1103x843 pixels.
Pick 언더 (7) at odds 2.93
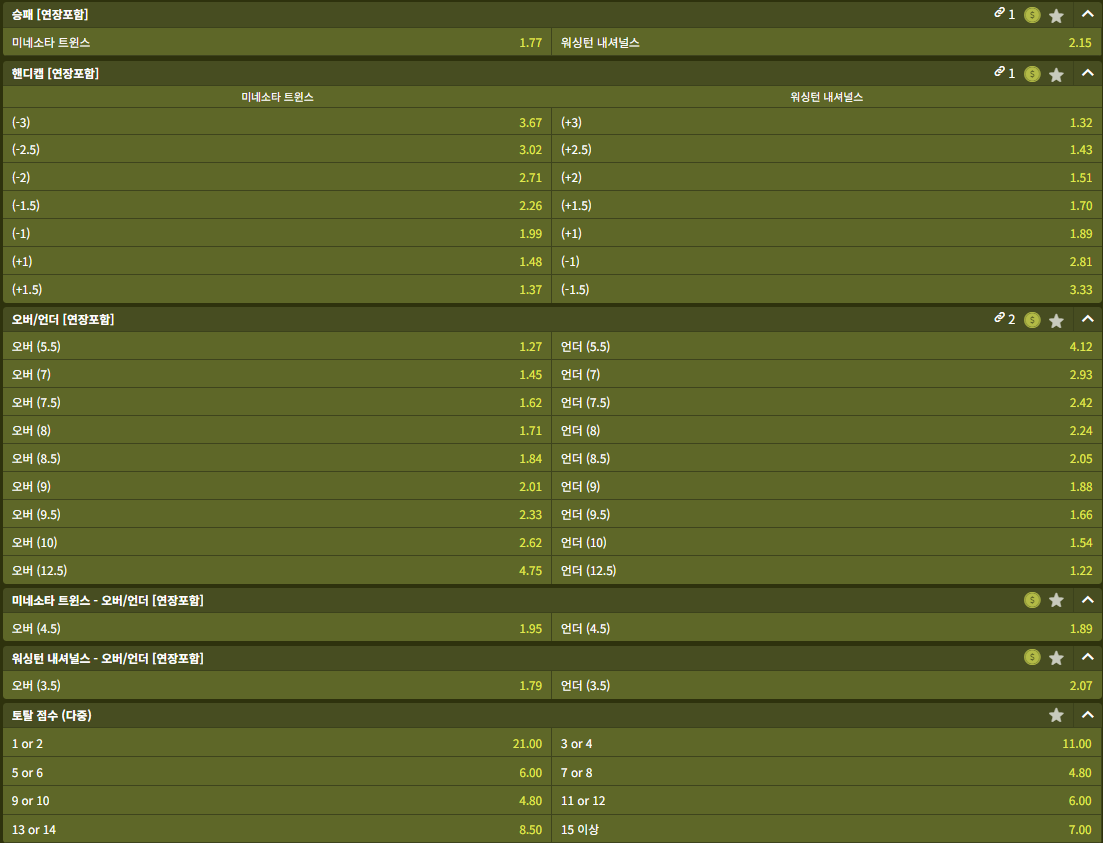coord(827,374)
